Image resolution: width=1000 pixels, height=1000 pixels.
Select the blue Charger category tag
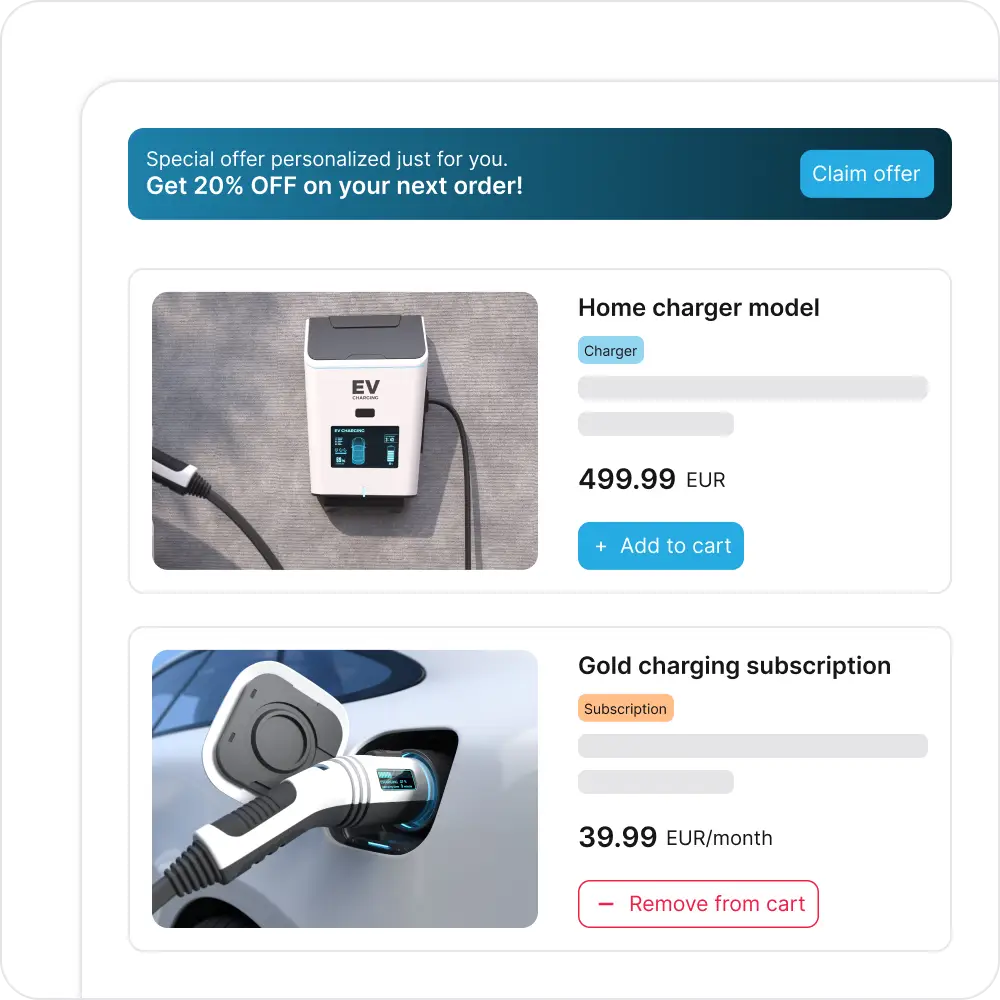point(610,350)
